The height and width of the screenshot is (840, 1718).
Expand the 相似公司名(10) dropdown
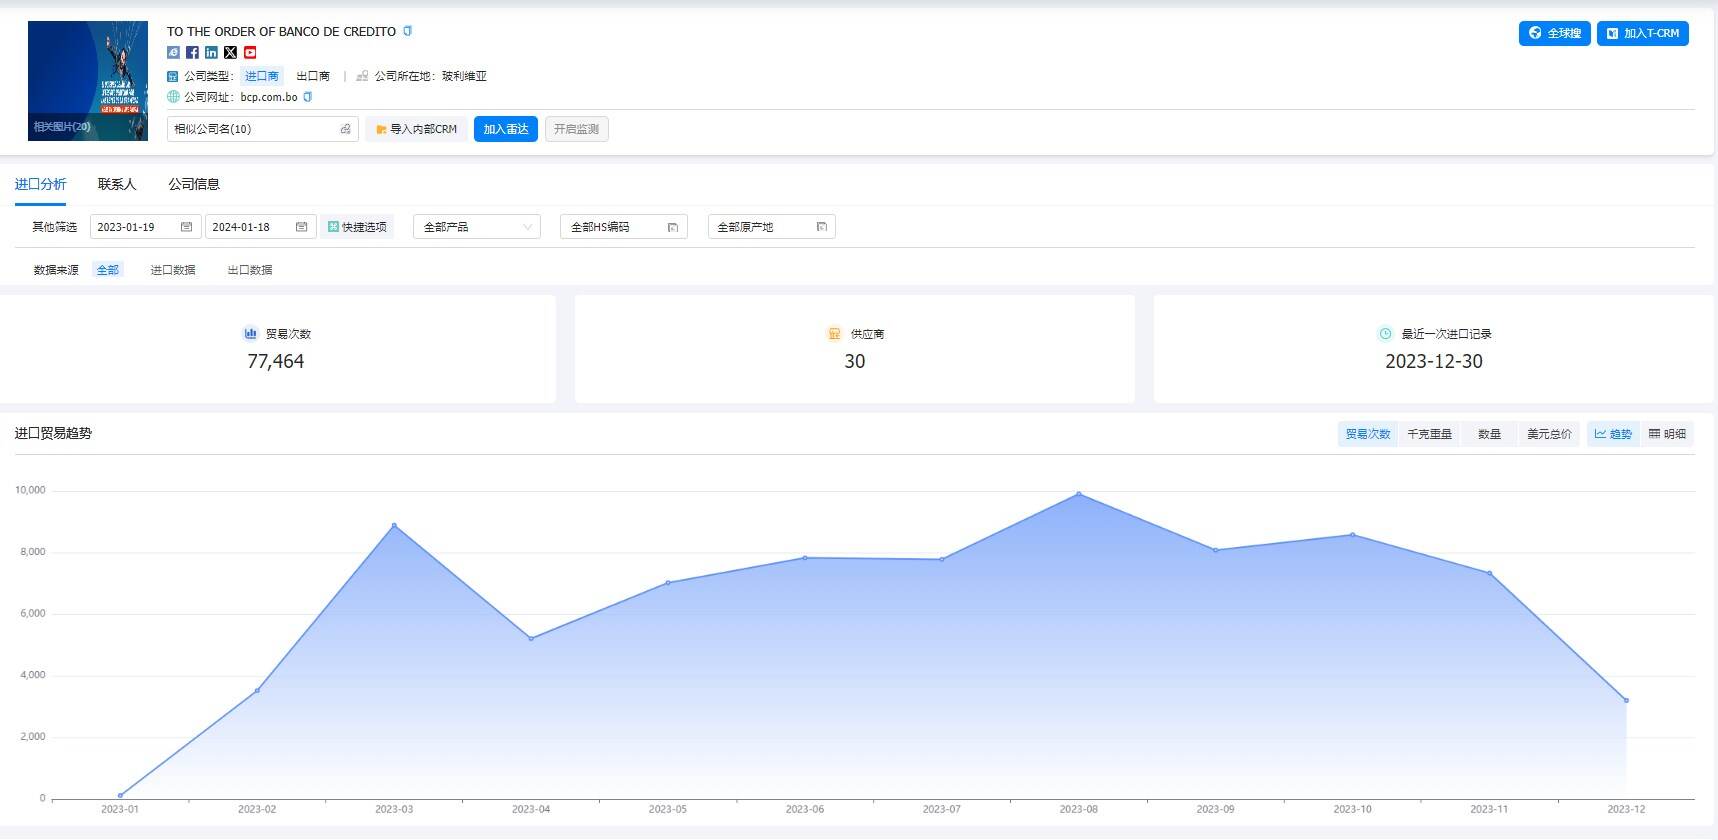click(x=262, y=129)
